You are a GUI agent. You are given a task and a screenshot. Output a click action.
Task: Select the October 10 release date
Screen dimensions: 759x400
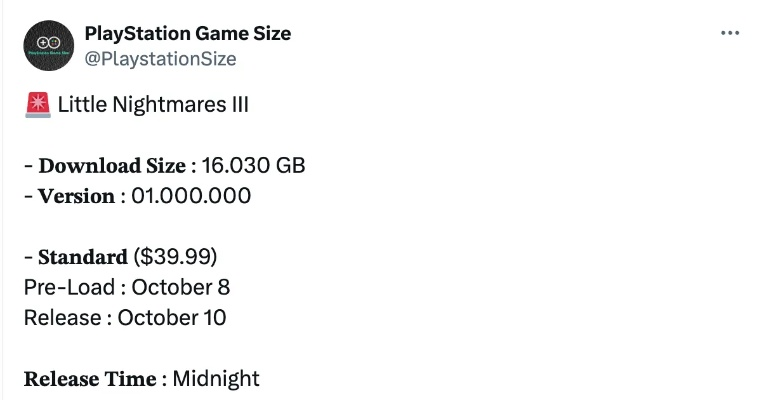(x=172, y=319)
